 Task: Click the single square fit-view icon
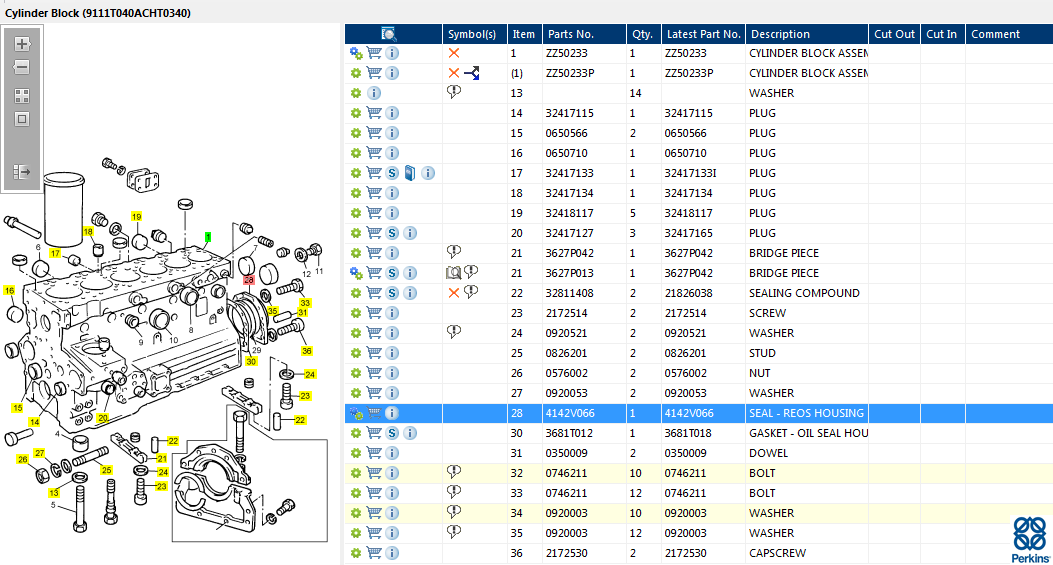pyautogui.click(x=22, y=119)
